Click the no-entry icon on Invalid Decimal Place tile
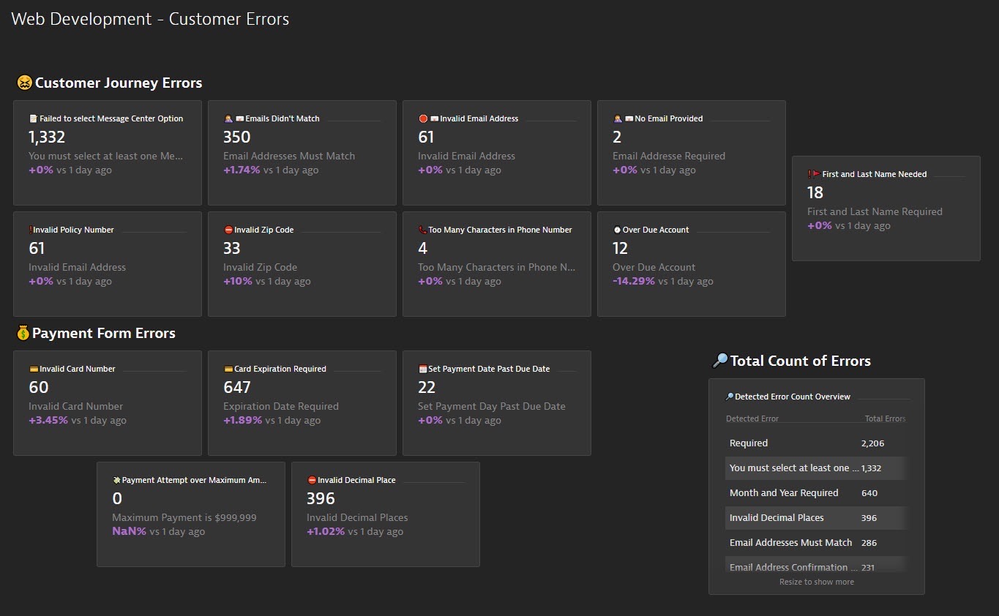The image size is (999, 616). (x=312, y=480)
